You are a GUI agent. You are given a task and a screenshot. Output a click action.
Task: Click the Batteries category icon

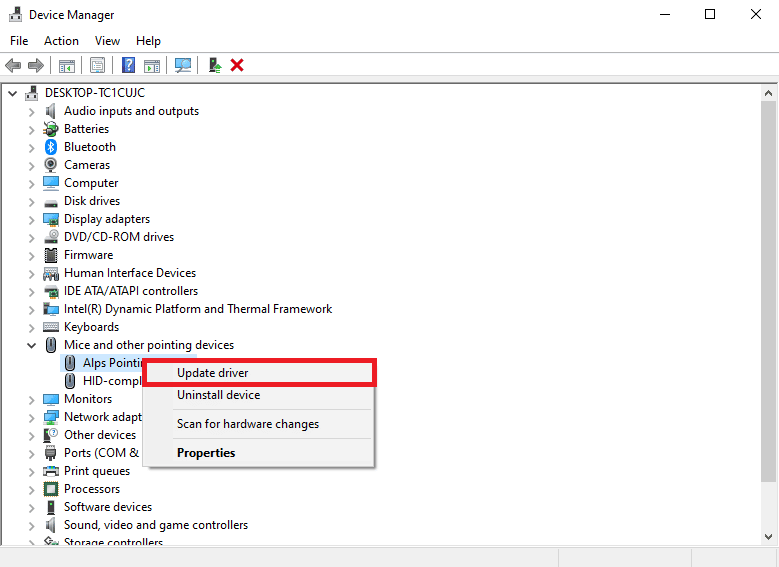coord(51,129)
